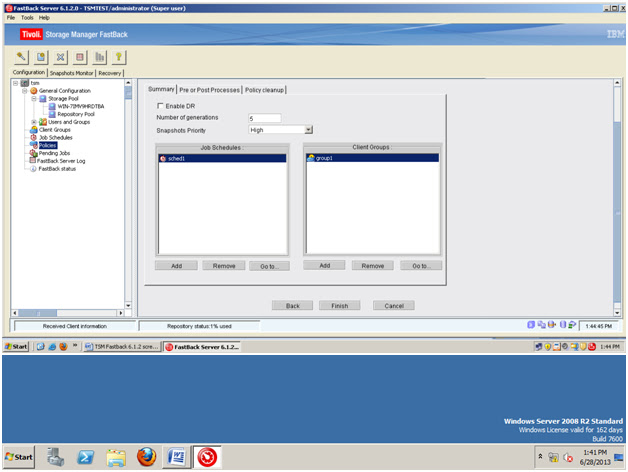
Task: Click the blue cylinder status bar icon
Action: [562, 325]
